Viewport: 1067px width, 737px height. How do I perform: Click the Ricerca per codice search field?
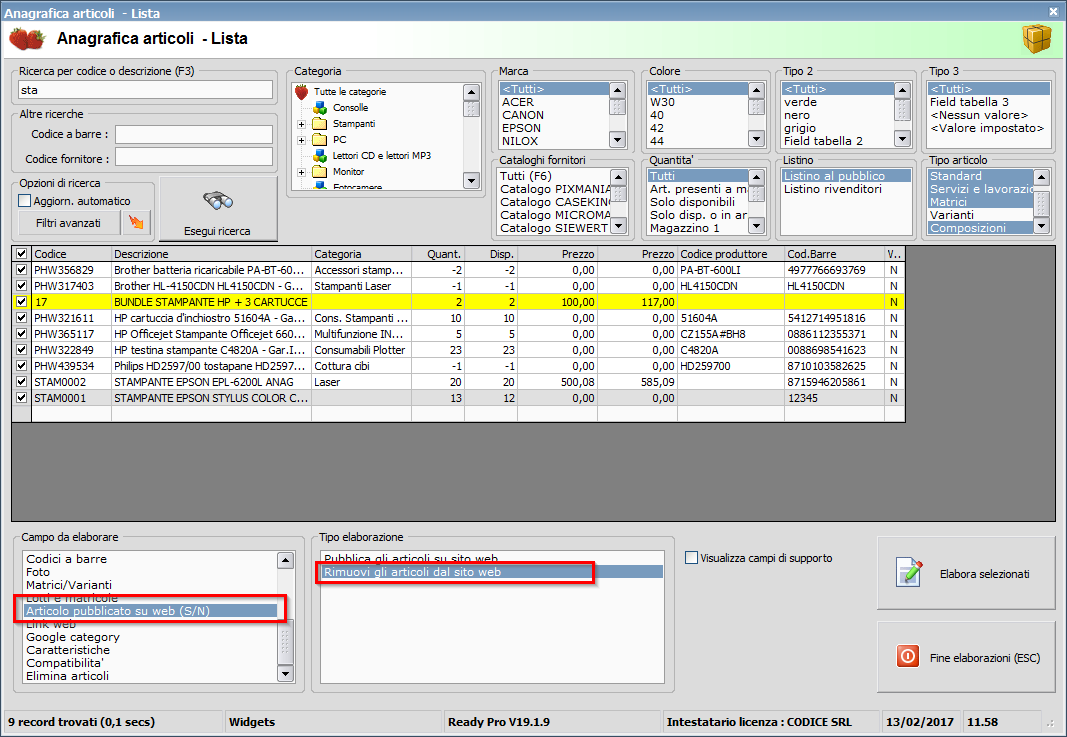click(x=146, y=90)
